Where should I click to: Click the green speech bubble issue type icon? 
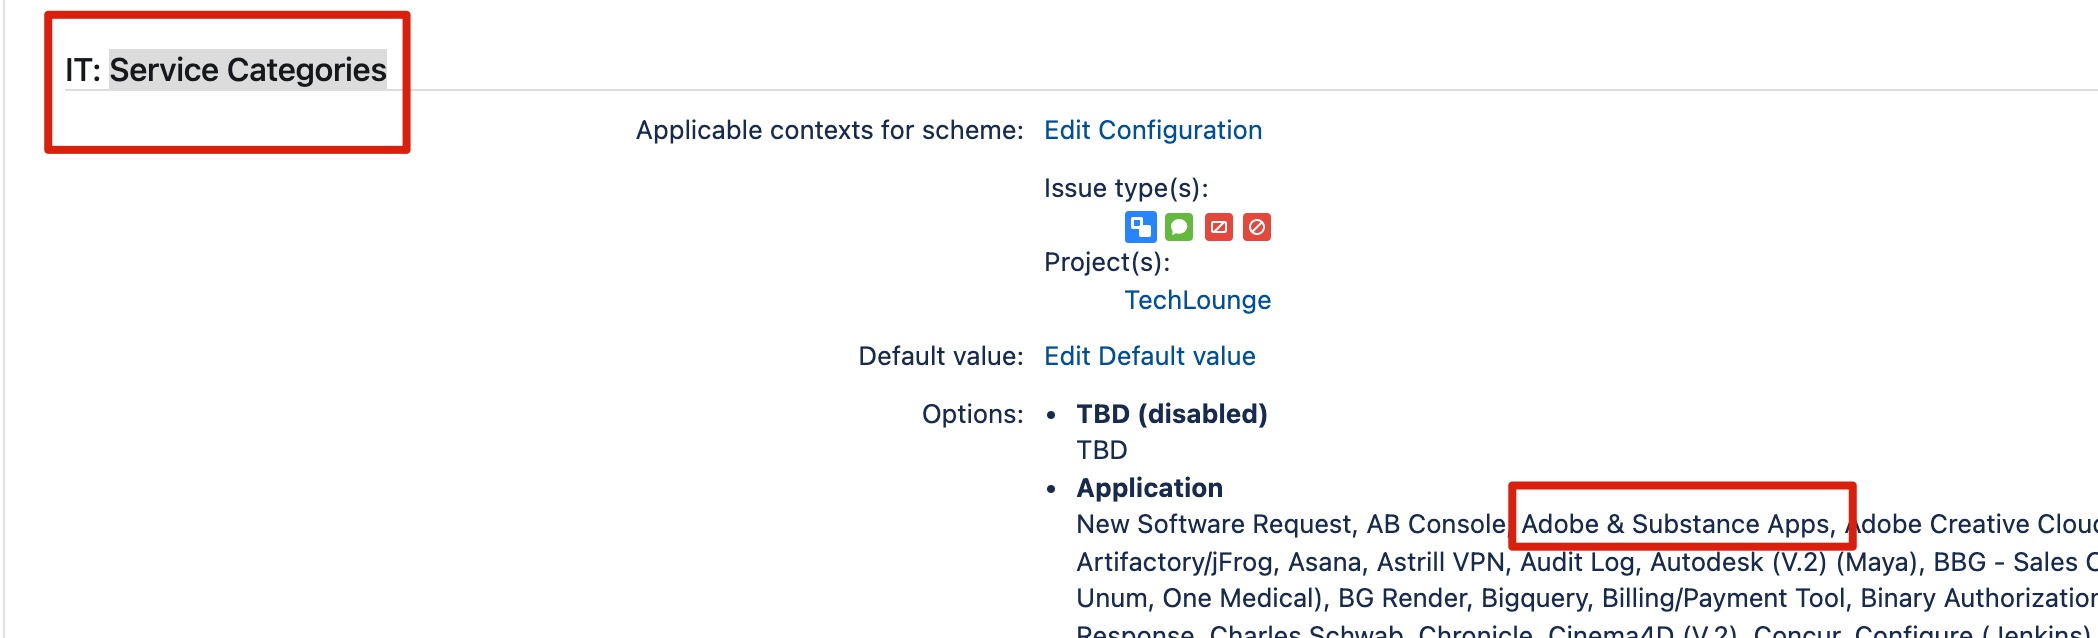click(1179, 227)
